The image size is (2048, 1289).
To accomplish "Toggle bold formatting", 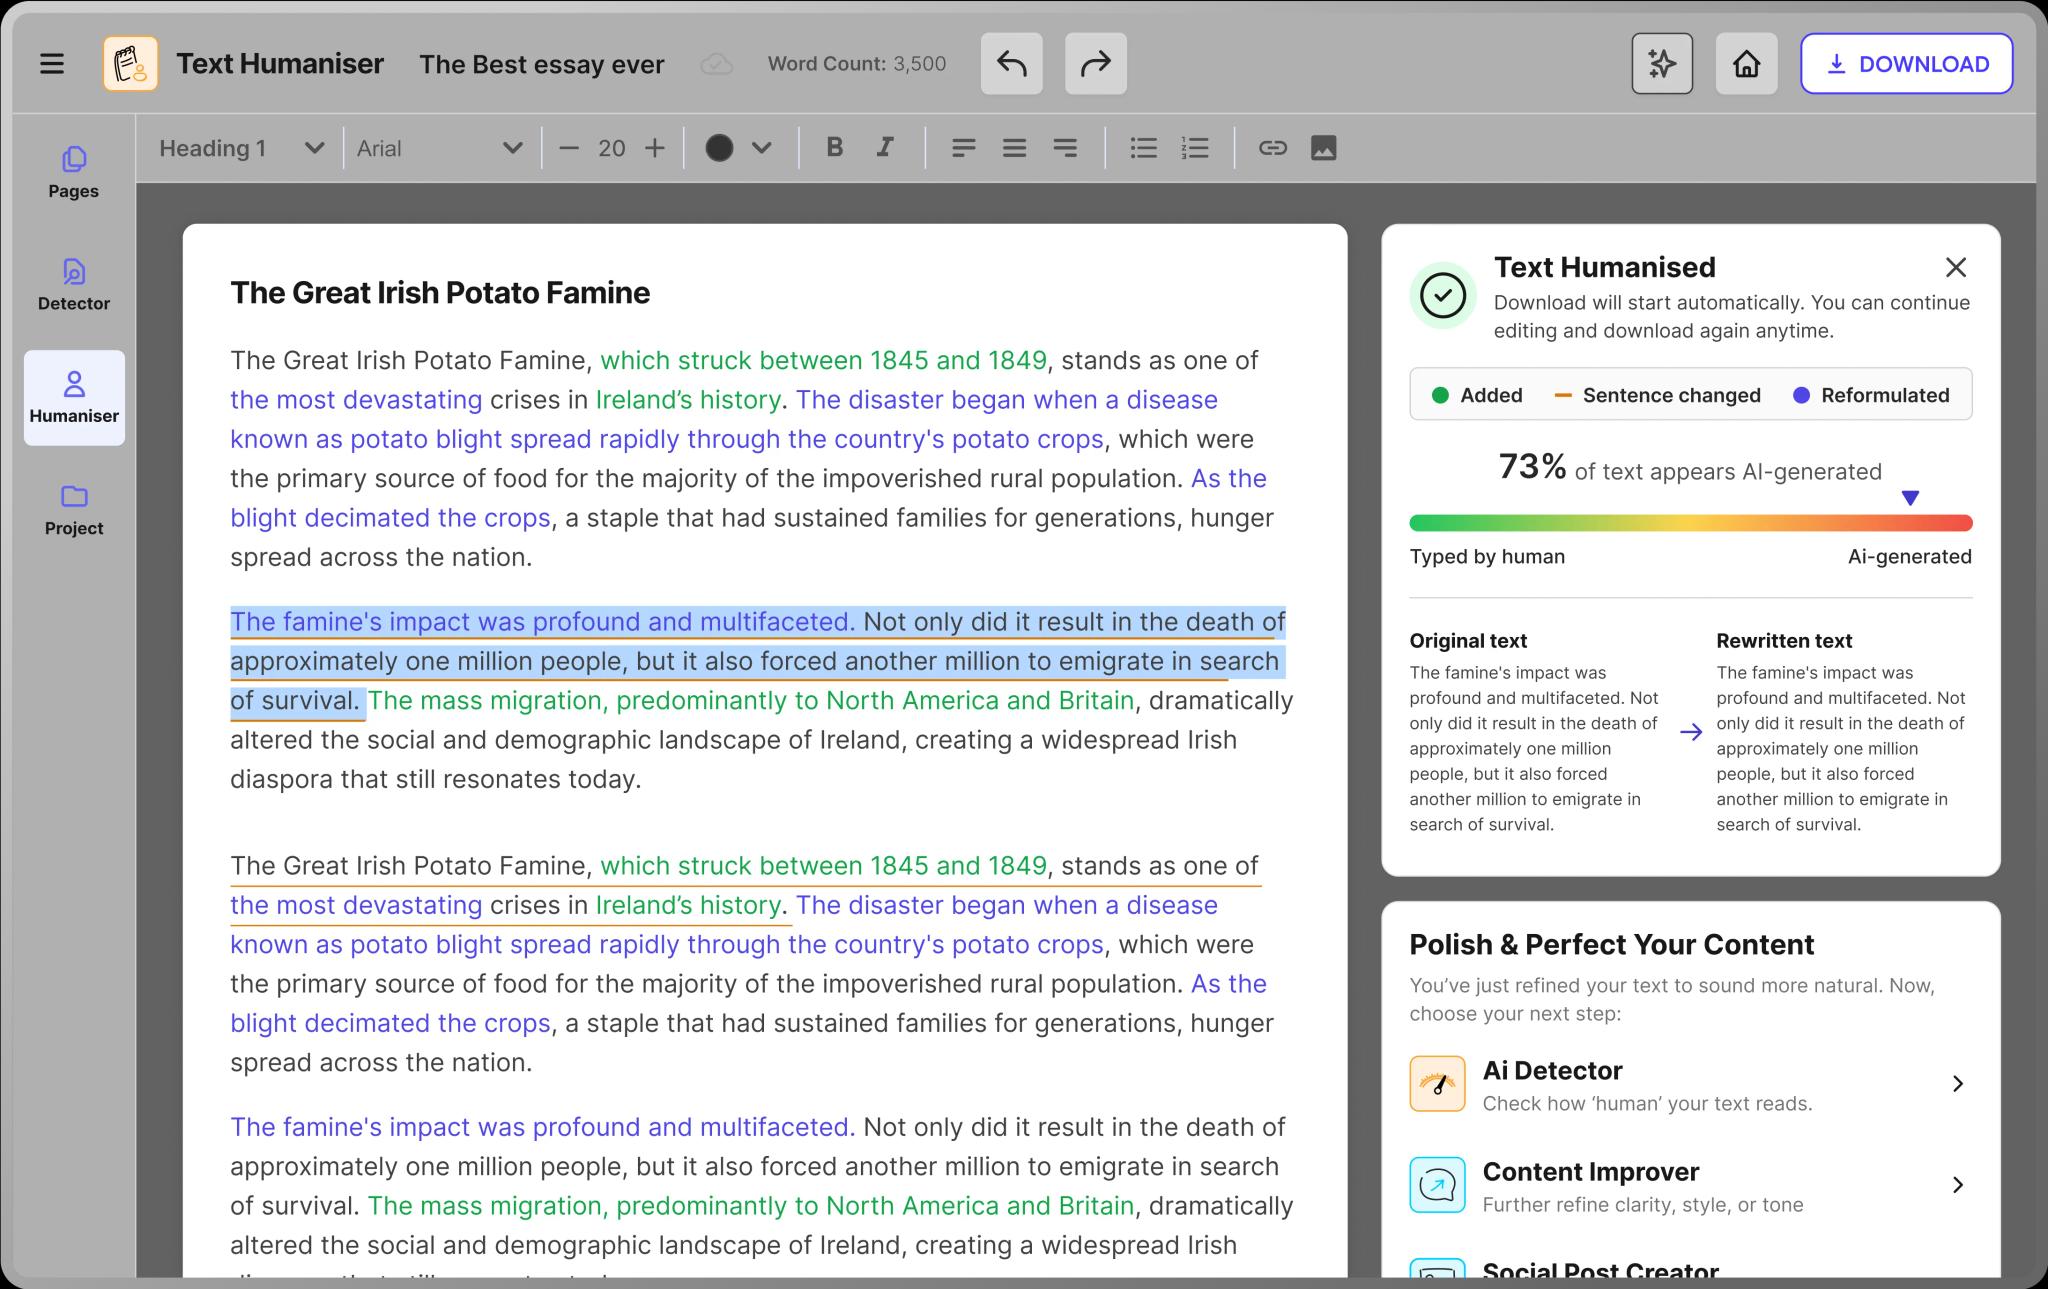I will click(834, 148).
